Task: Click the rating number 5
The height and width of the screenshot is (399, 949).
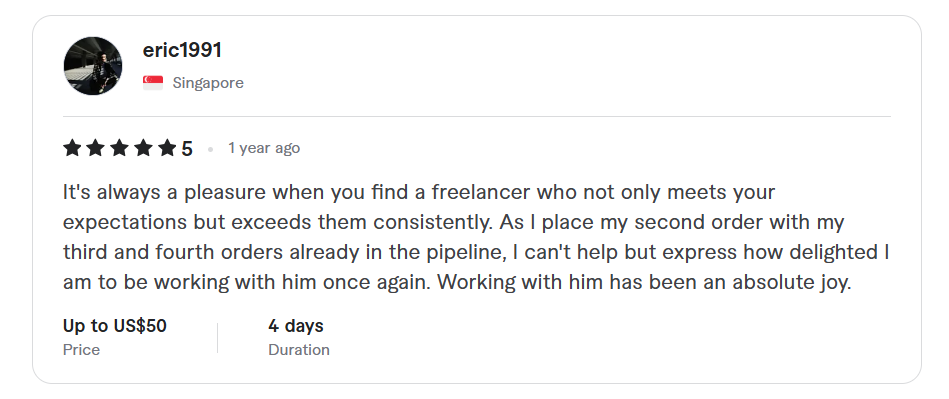Action: tap(187, 148)
